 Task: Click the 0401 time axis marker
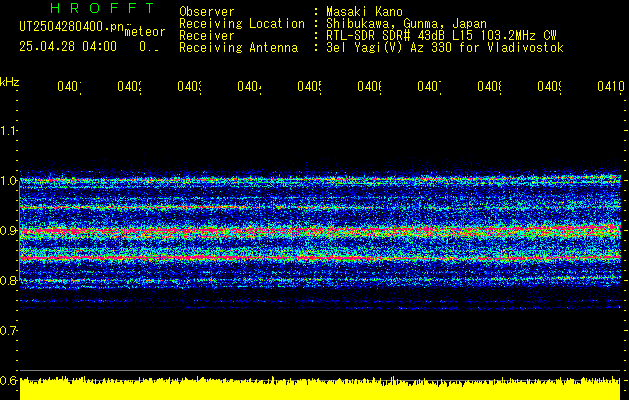pos(69,86)
